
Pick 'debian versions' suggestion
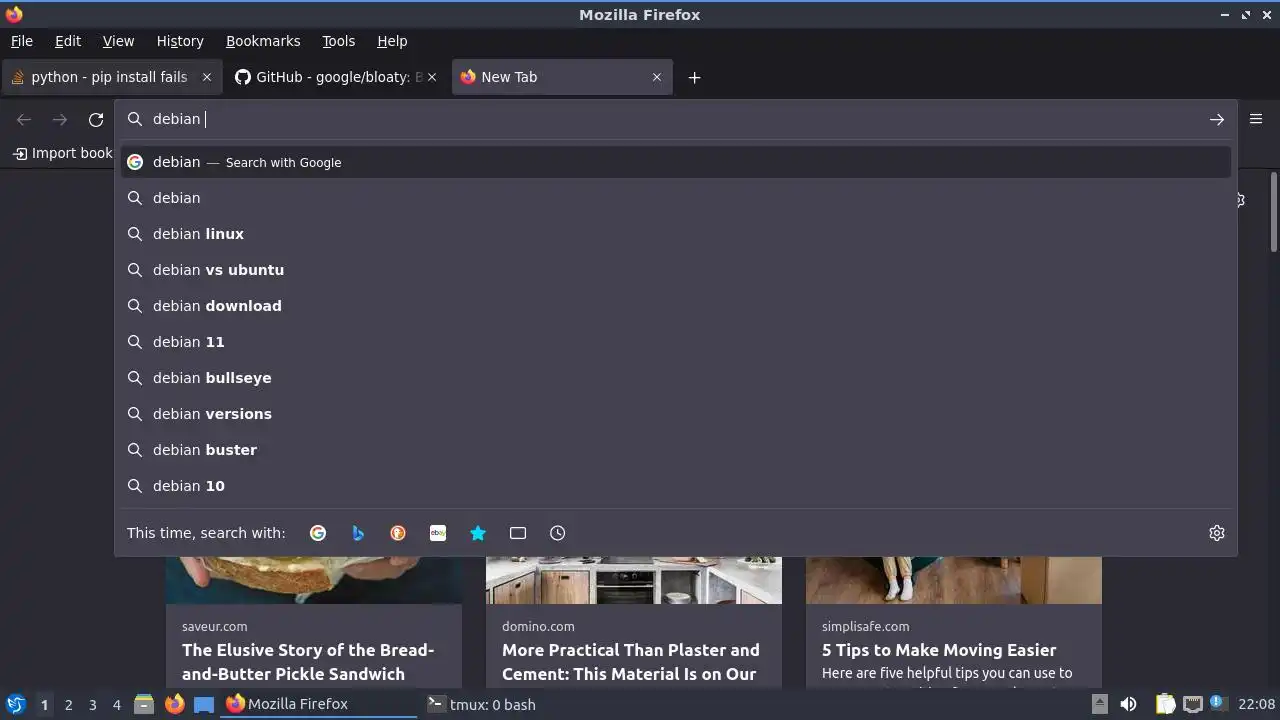pos(676,414)
